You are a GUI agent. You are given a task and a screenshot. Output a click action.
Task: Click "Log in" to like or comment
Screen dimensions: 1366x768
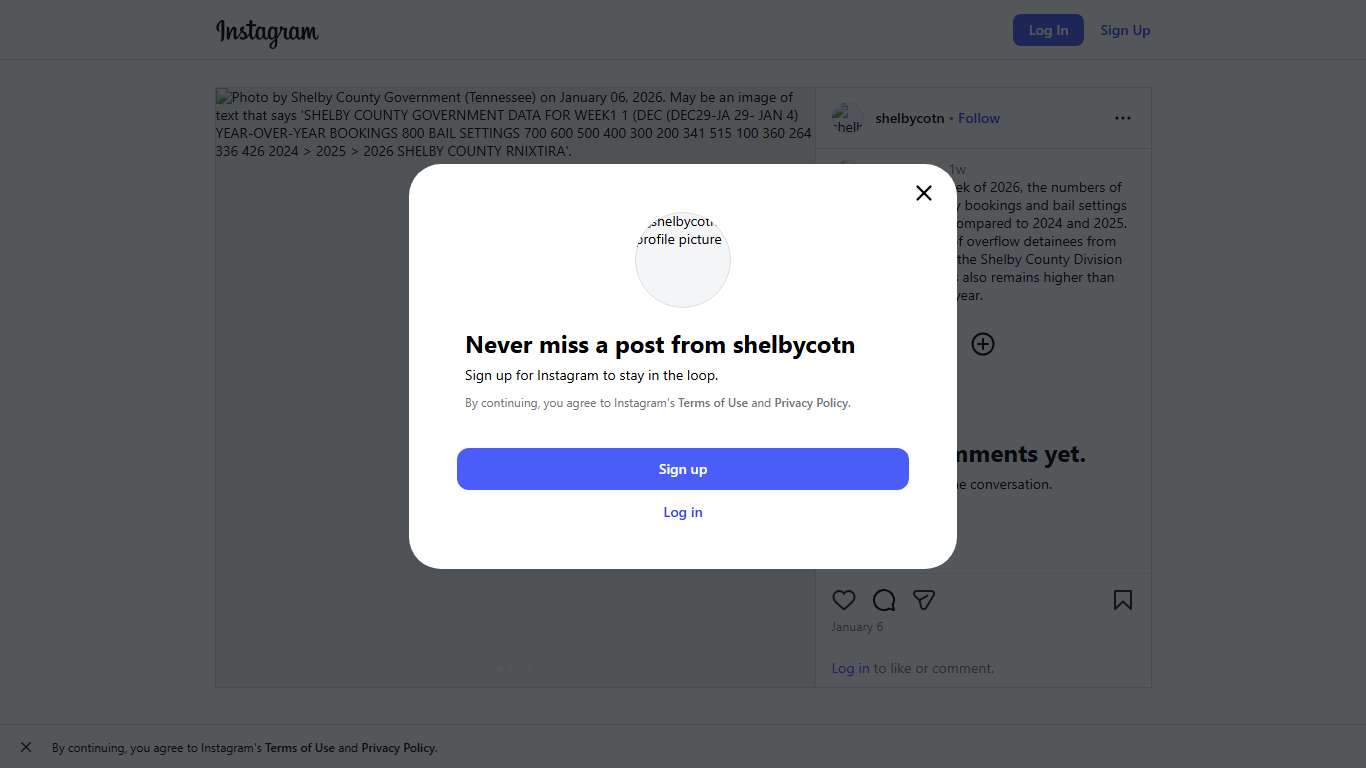pos(850,668)
